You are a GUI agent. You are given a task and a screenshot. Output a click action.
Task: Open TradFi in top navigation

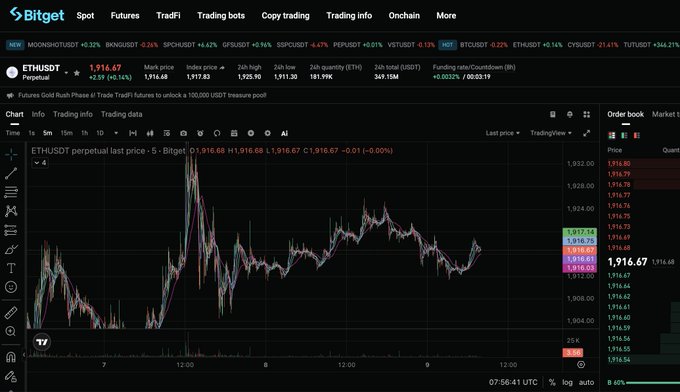pos(168,16)
